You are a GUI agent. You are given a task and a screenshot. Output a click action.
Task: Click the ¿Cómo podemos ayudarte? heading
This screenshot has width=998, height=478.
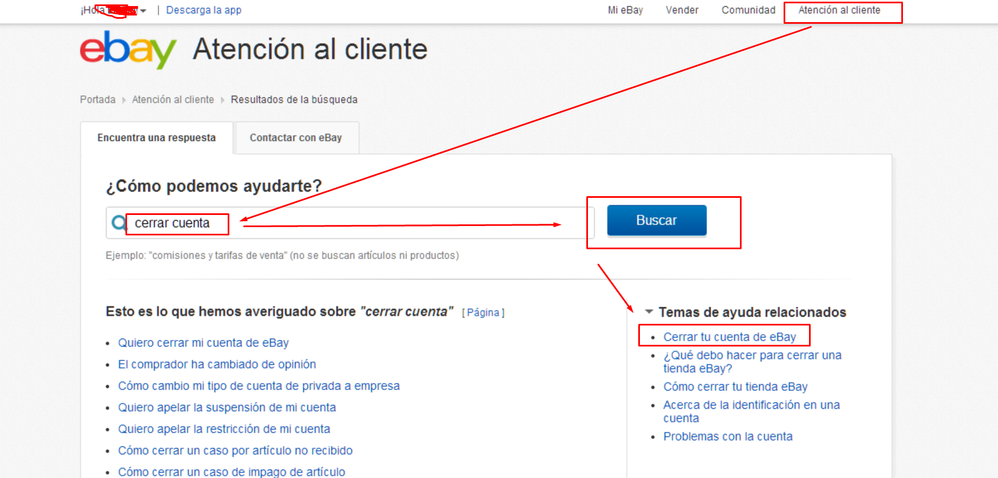coord(214,186)
